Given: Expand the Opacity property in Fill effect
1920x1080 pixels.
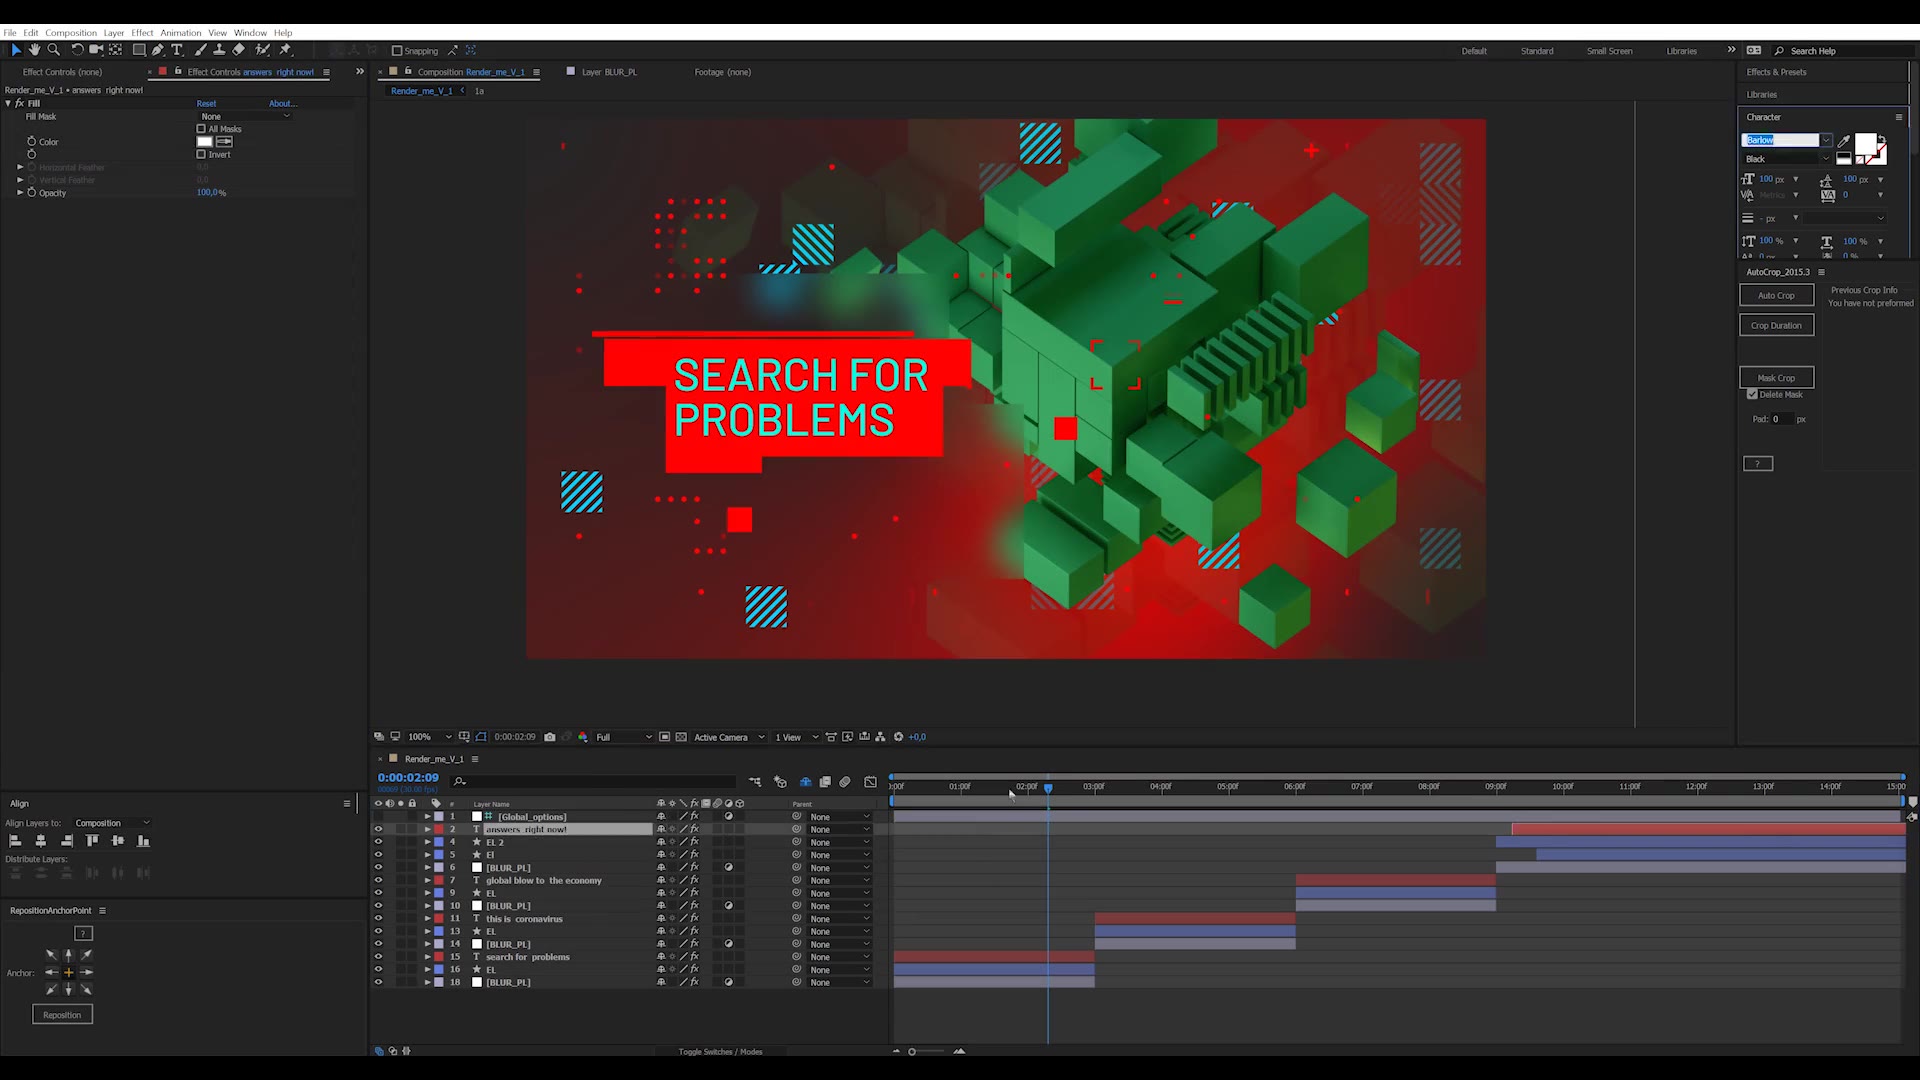Looking at the screenshot, I should pyautogui.click(x=20, y=192).
